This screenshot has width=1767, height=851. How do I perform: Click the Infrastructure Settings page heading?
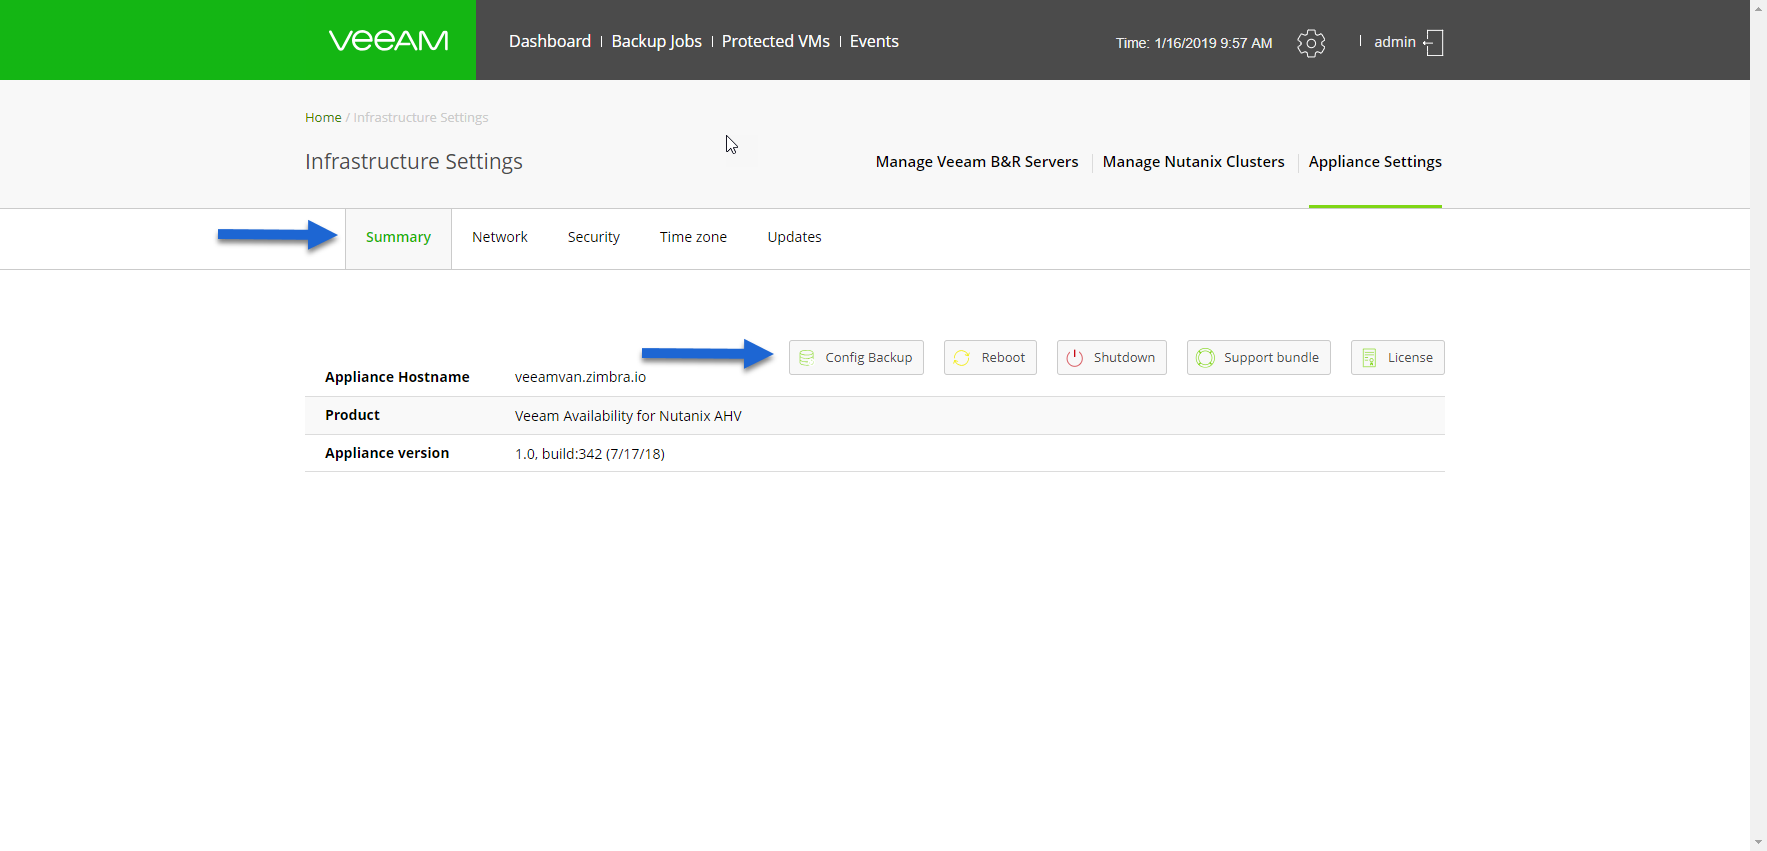coord(414,162)
